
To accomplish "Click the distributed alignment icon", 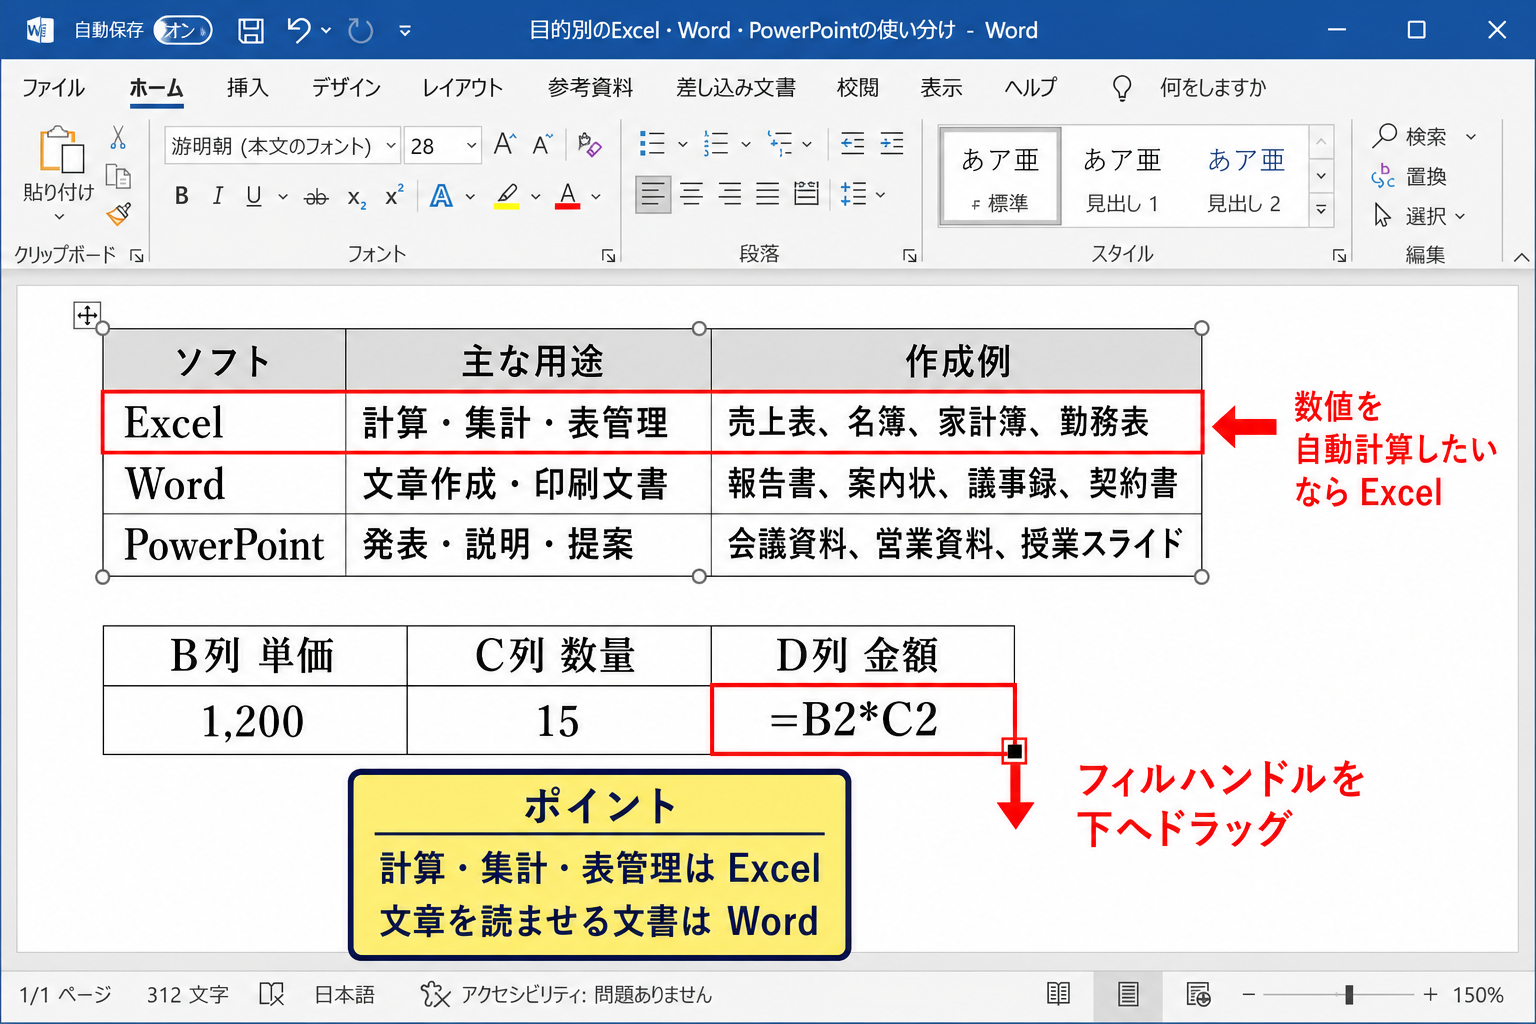I will point(806,194).
